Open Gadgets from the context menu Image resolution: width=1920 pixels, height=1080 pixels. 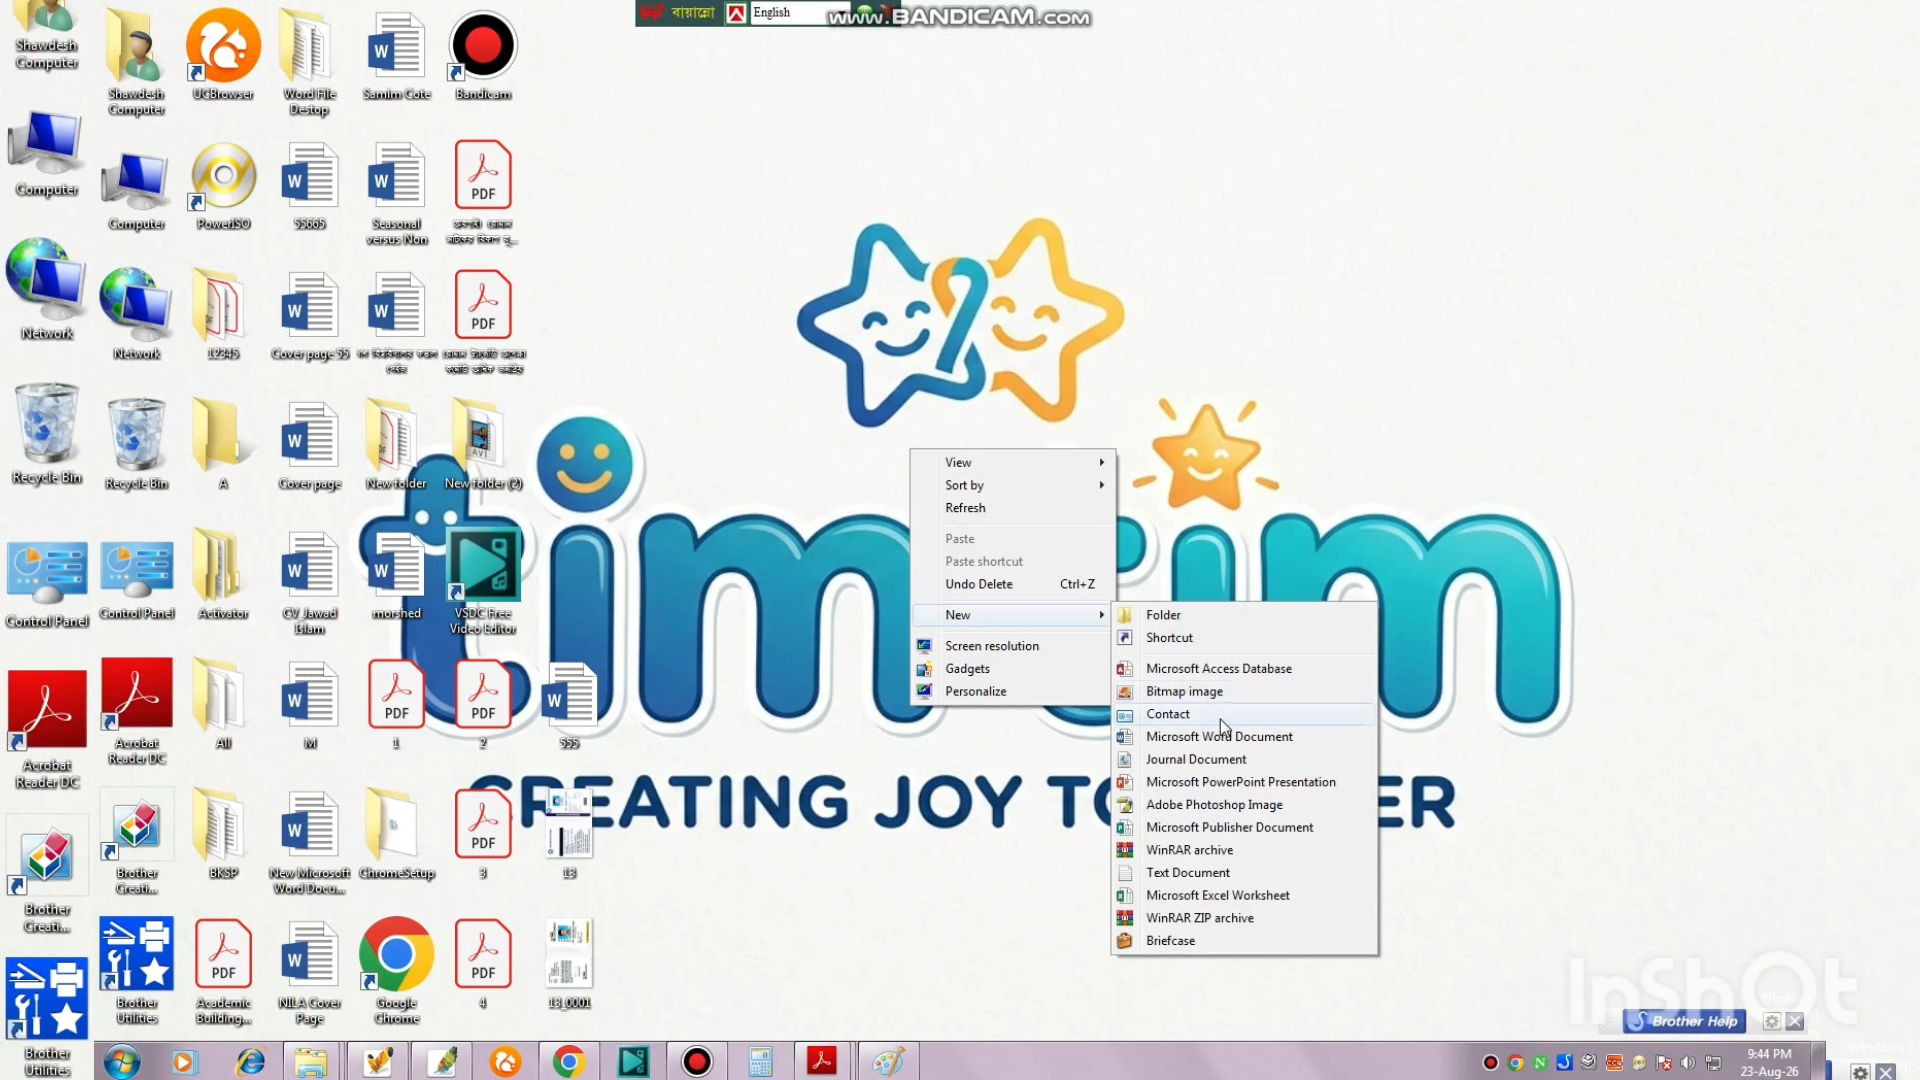1013,669
